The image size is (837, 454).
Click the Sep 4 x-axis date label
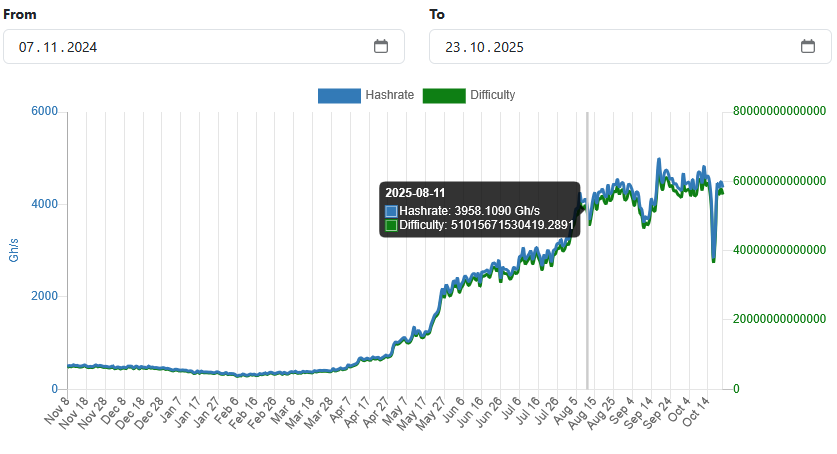point(621,410)
